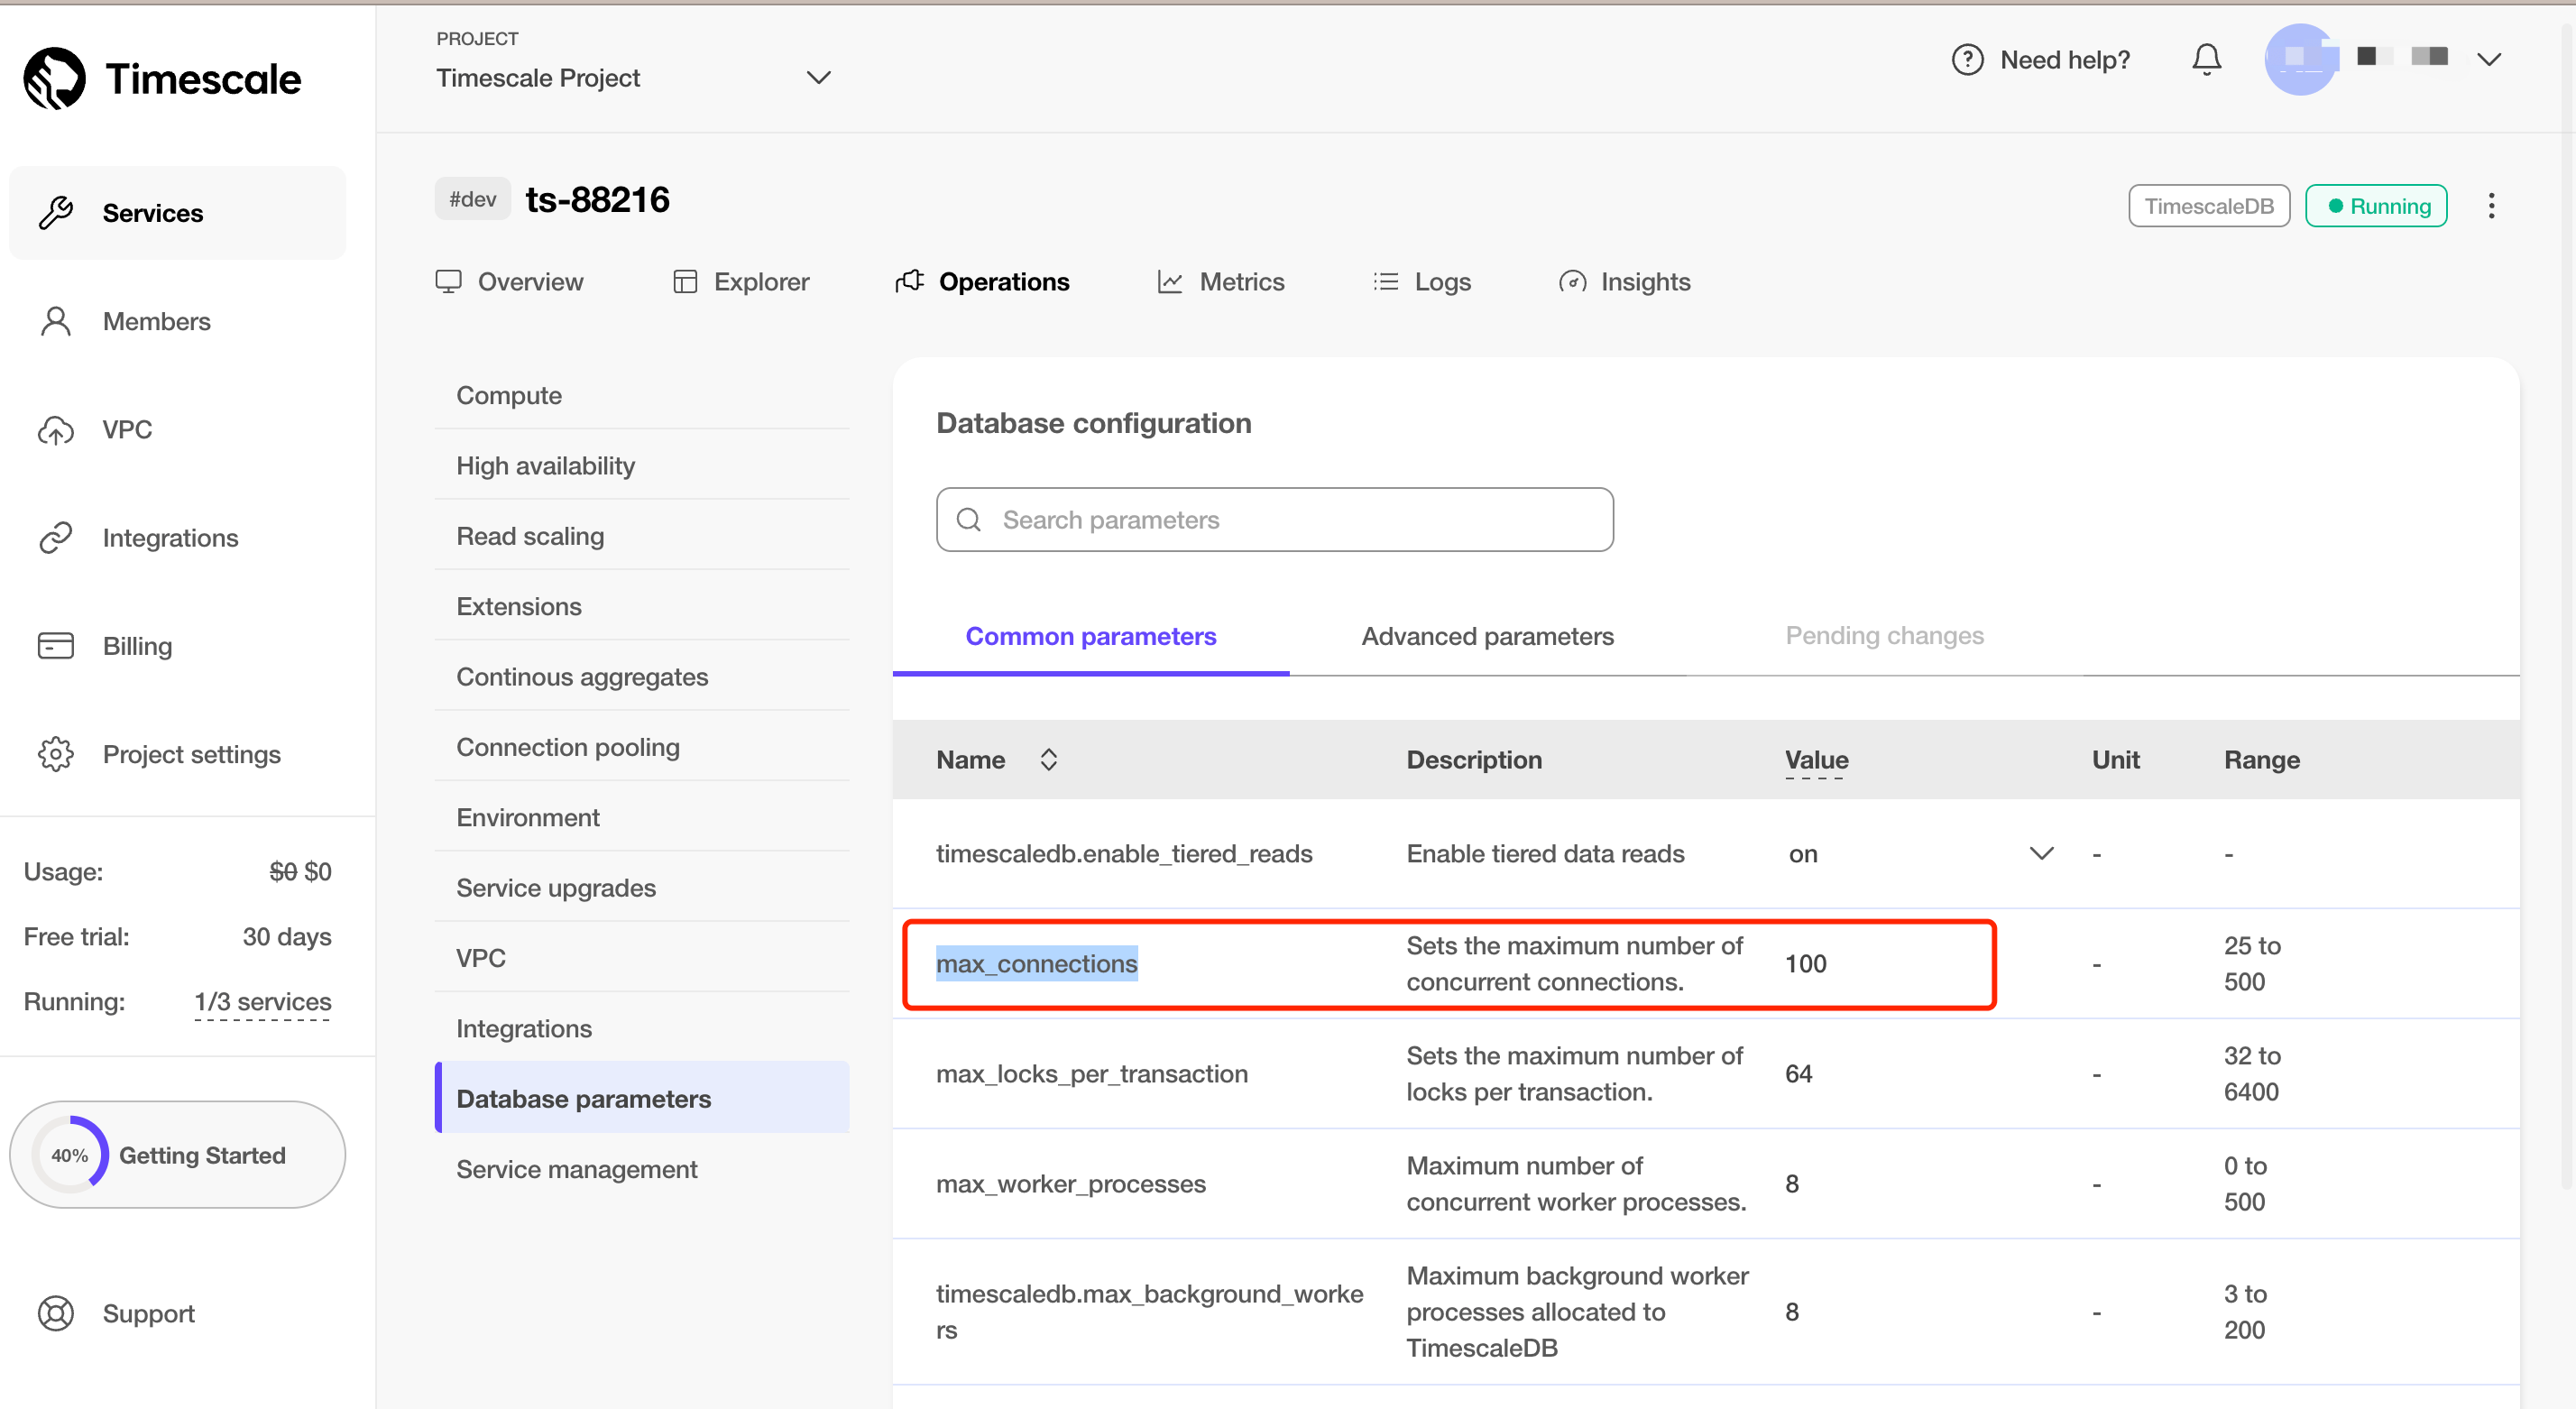Click the Integrations link icon in sidebar
Screen dimensions: 2576x1409
click(55, 537)
